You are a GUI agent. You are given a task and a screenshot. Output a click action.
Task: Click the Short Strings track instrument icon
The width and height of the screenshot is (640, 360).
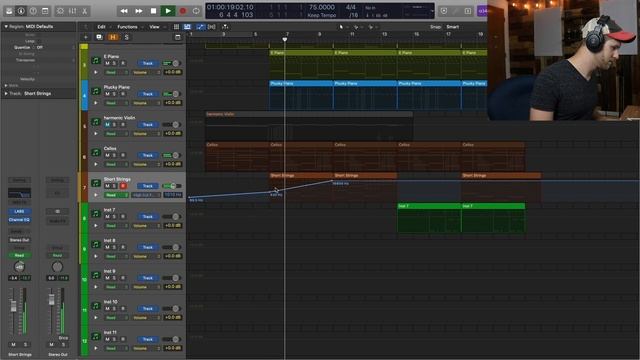coord(96,183)
